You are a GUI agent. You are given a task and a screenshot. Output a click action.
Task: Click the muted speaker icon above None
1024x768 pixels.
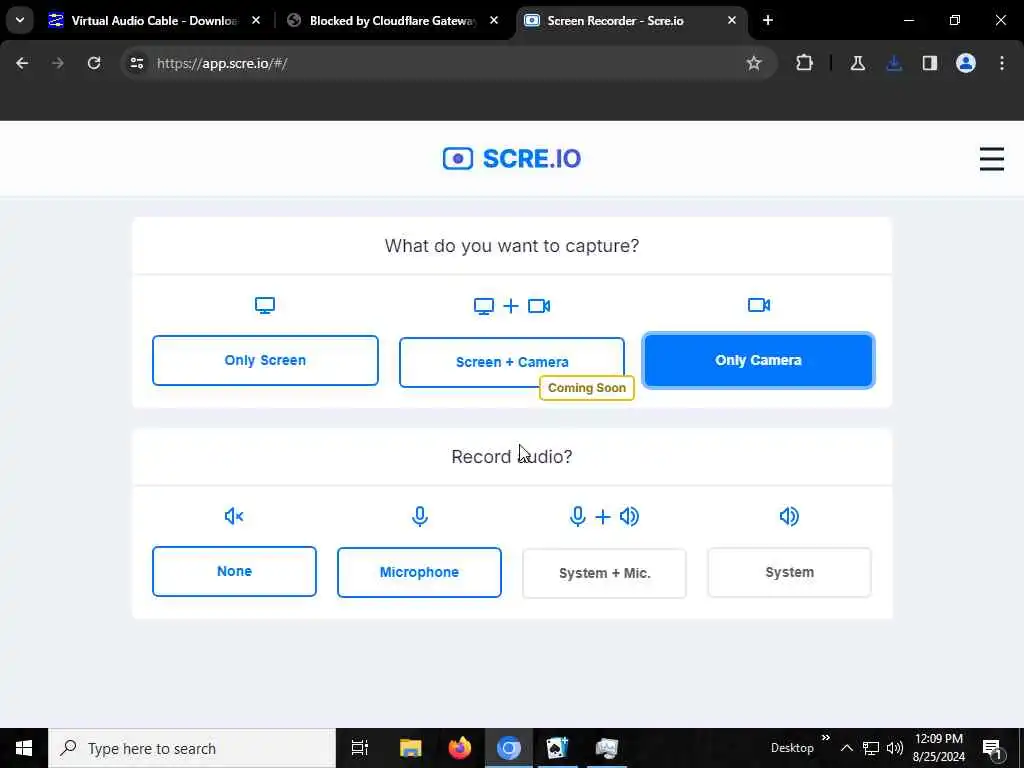pyautogui.click(x=234, y=517)
